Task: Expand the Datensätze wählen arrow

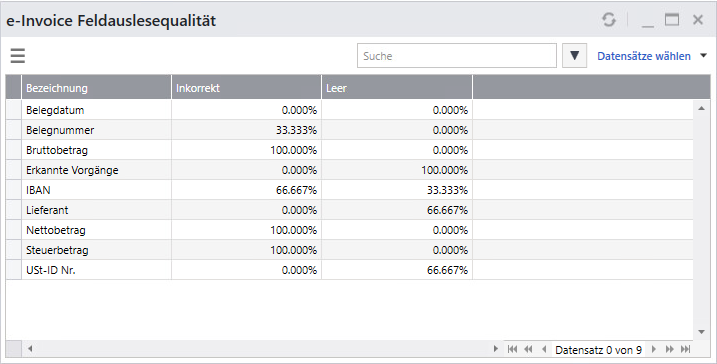Action: click(x=703, y=56)
